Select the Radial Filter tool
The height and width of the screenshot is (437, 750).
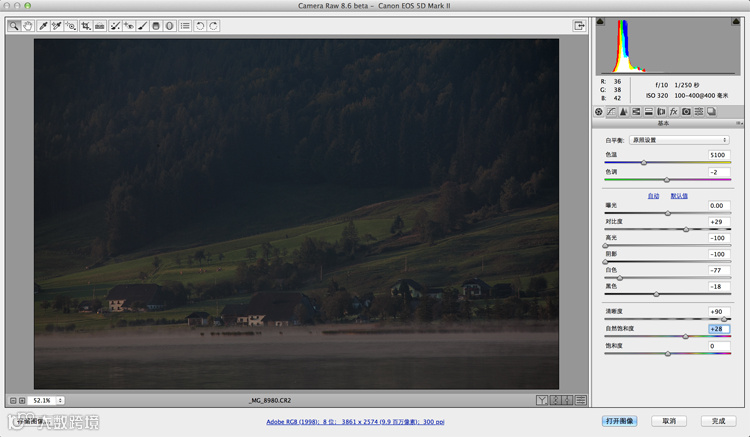pos(169,26)
